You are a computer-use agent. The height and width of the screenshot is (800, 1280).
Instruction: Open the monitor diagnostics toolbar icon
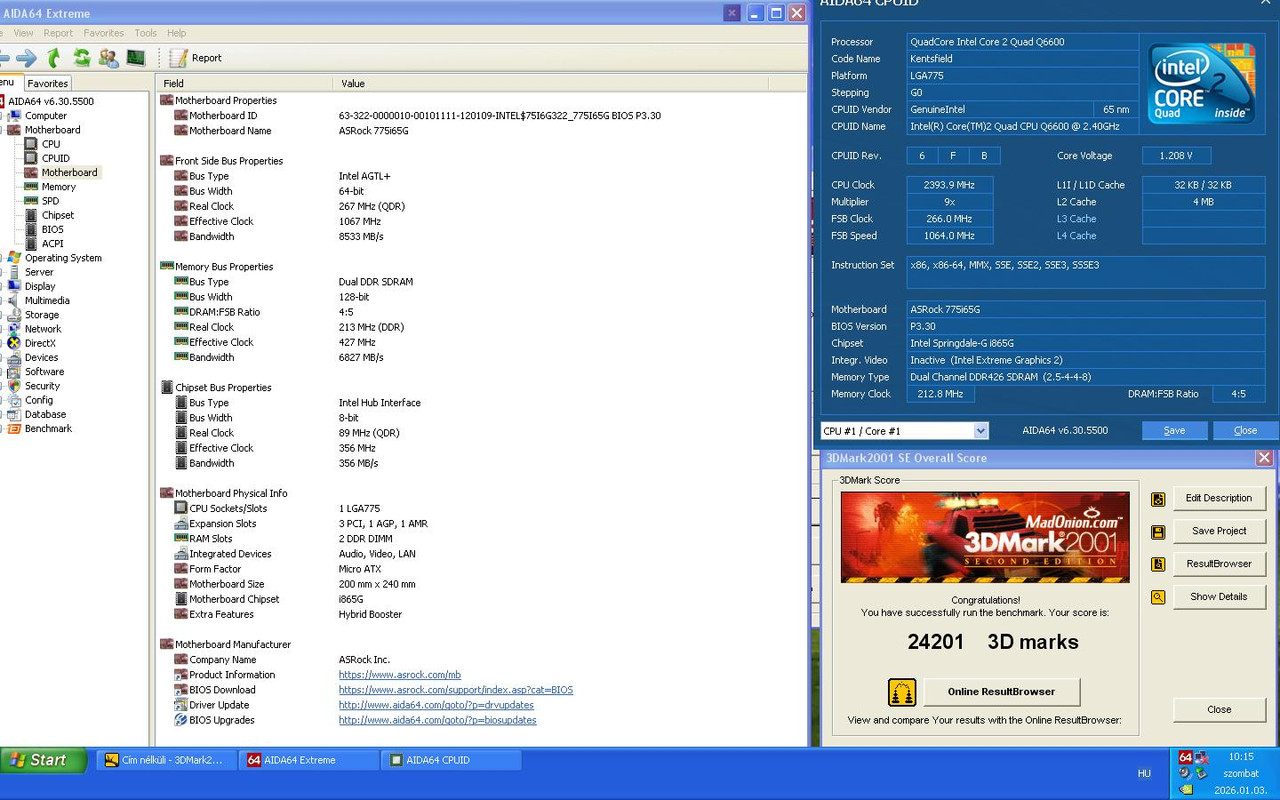(136, 58)
